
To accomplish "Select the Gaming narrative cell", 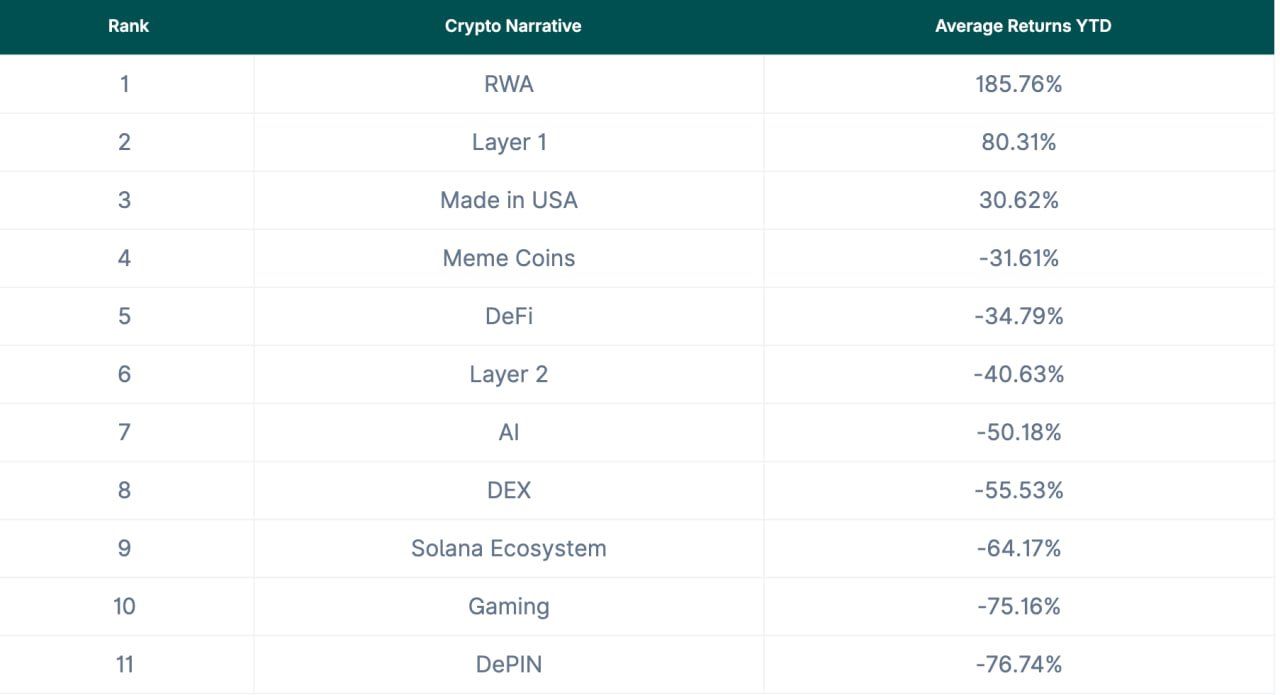I will [x=509, y=606].
